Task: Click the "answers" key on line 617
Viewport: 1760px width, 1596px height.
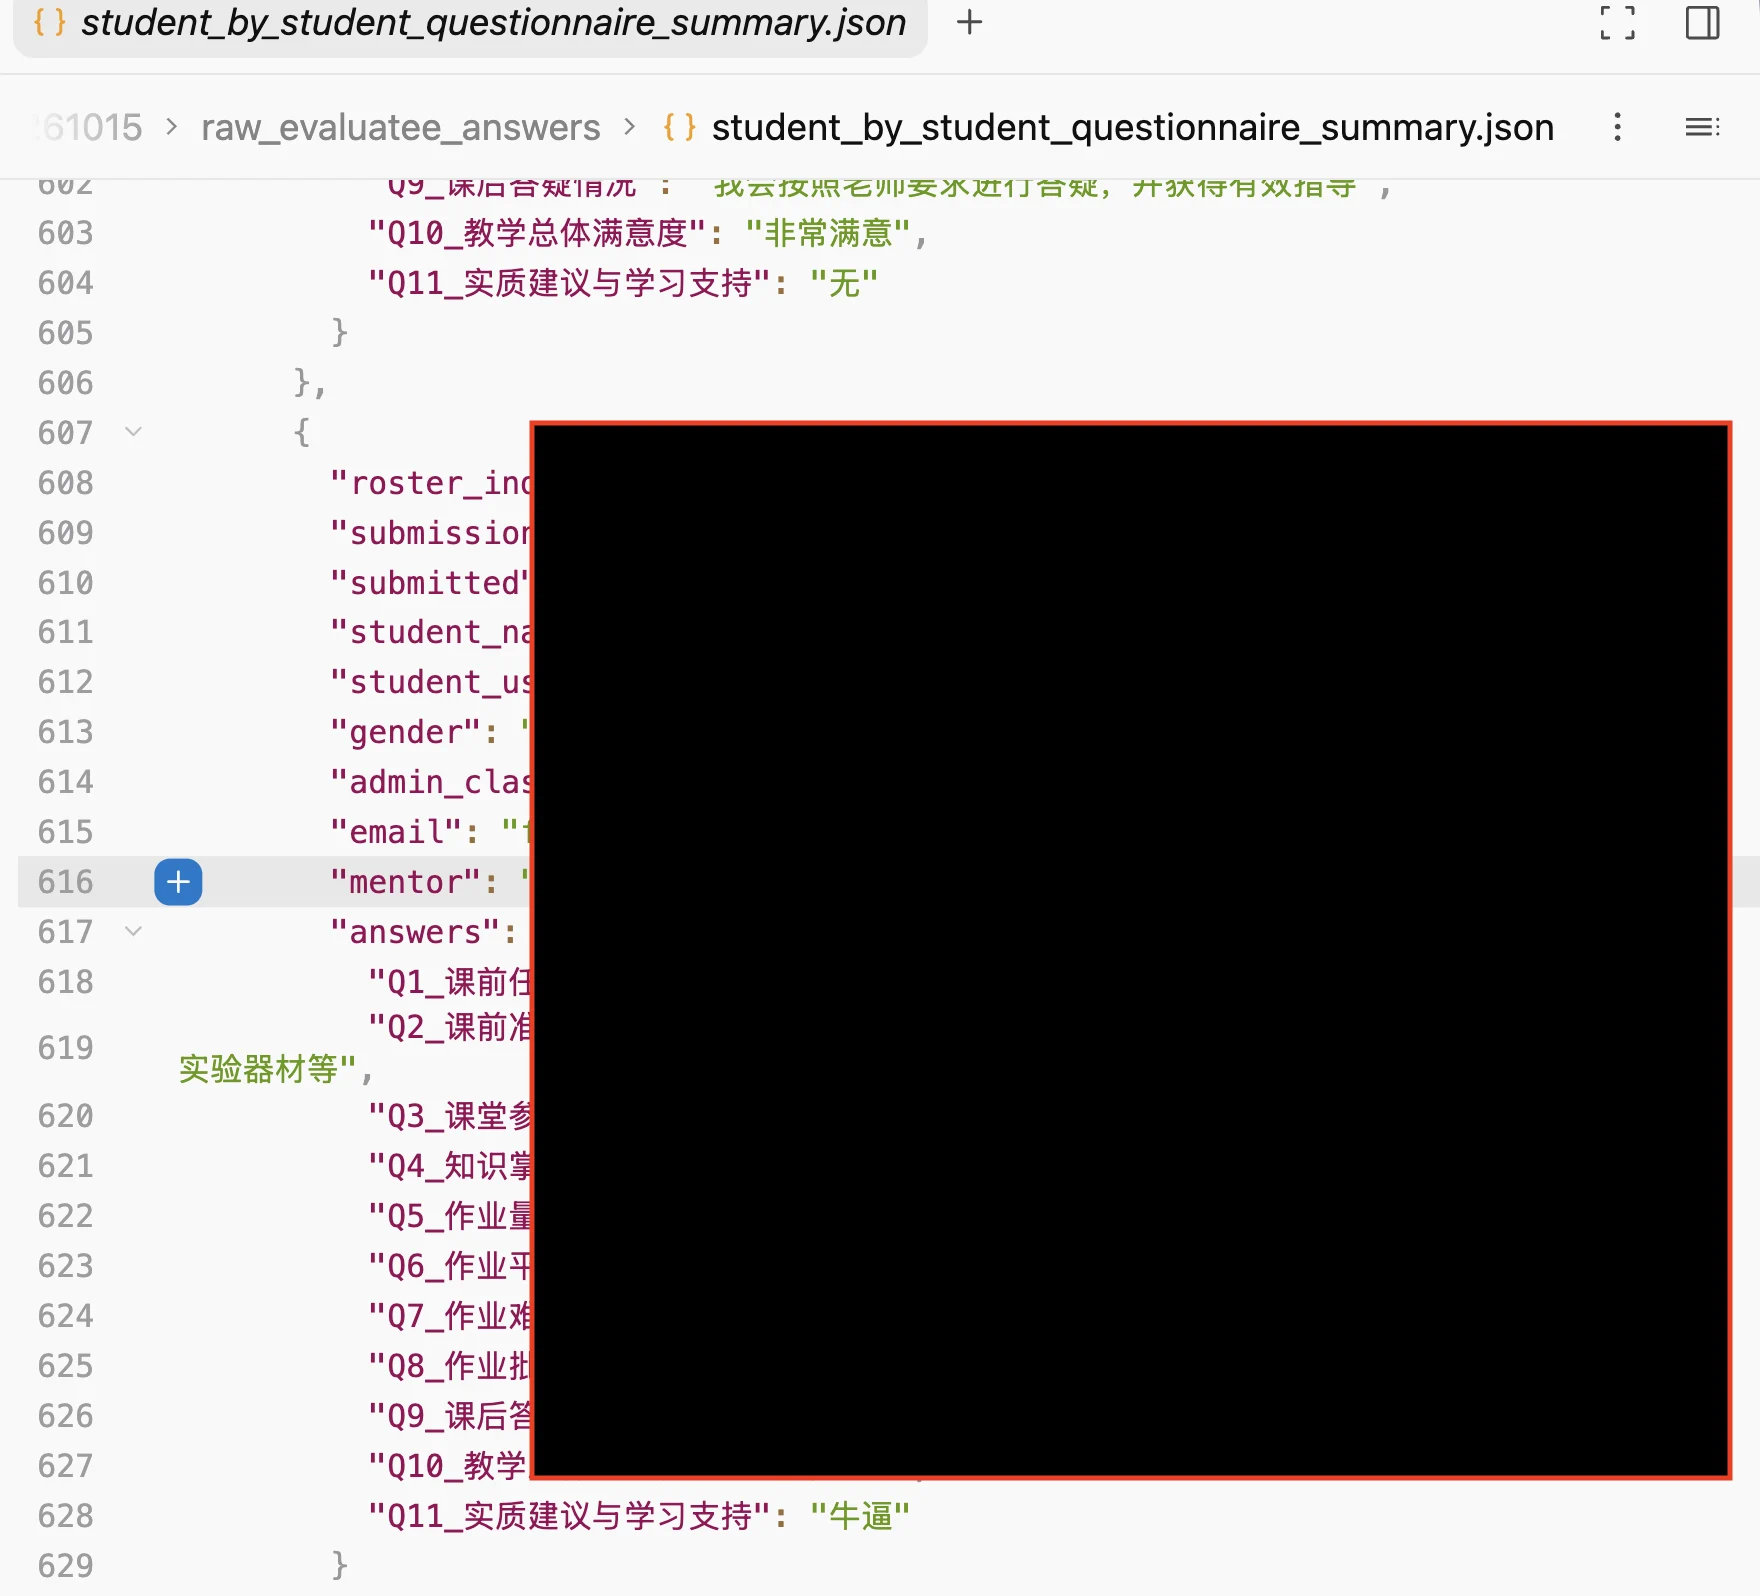Action: pos(415,932)
